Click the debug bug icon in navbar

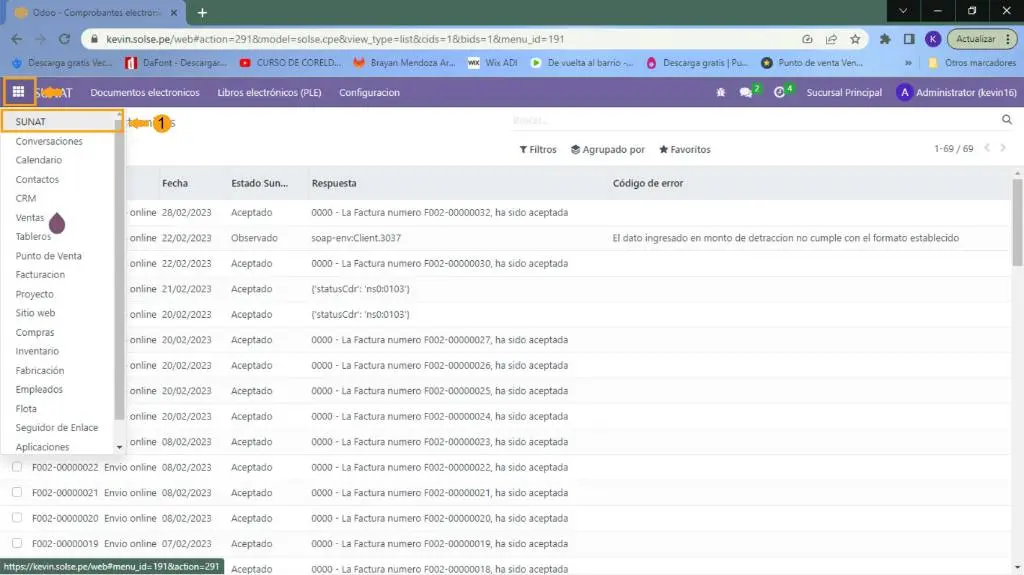tap(721, 93)
